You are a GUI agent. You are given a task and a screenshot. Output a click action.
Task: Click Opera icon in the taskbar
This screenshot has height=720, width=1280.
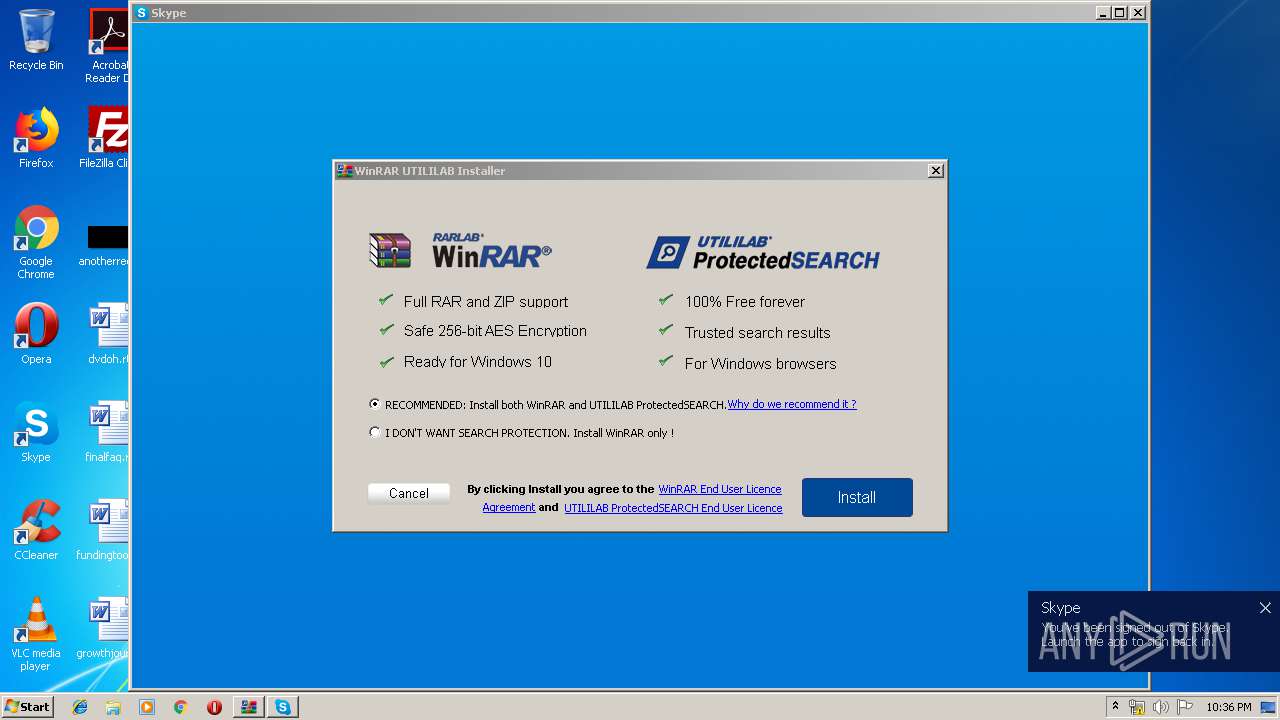pyautogui.click(x=214, y=707)
